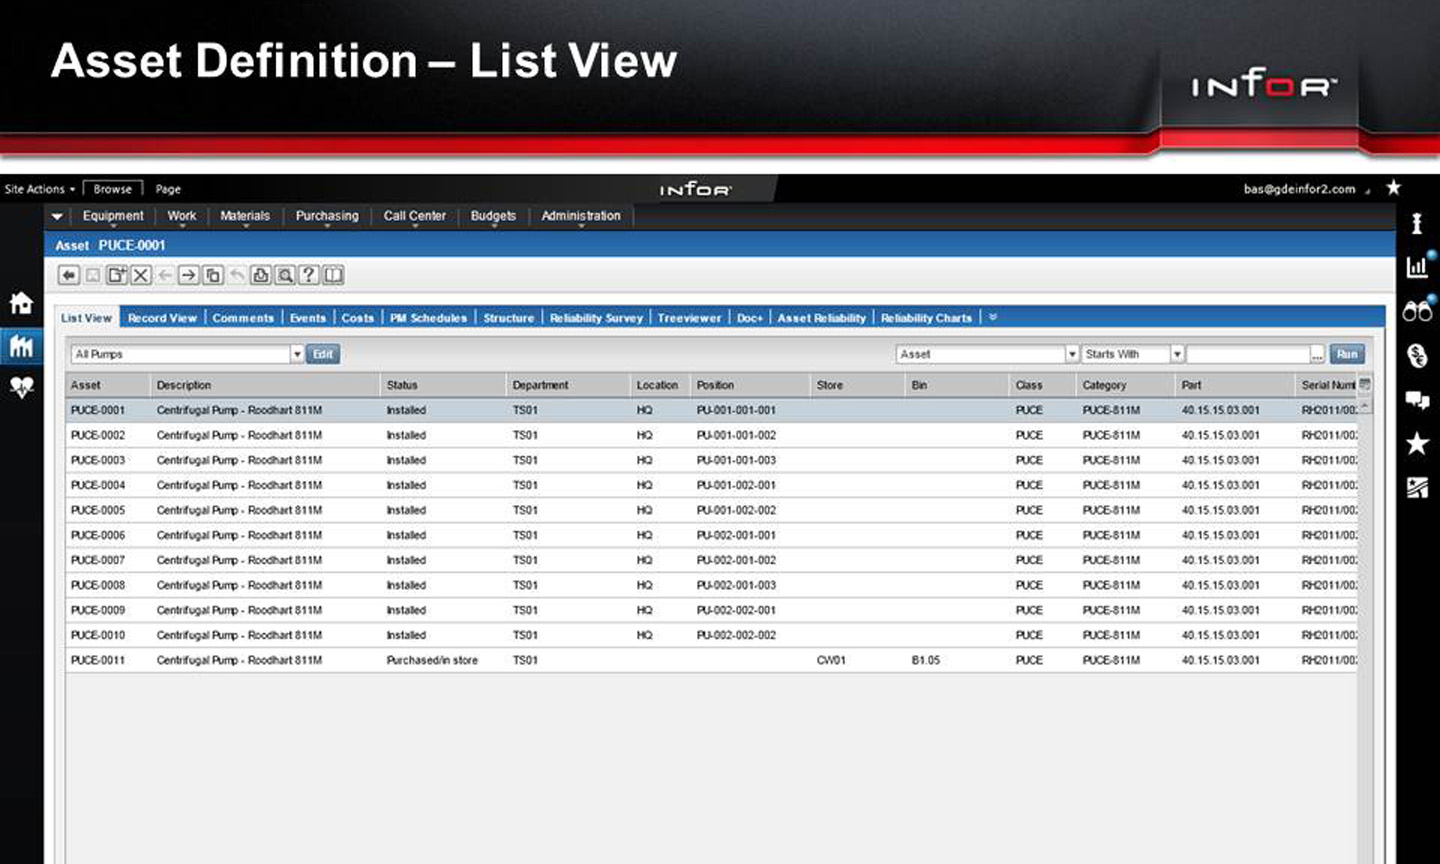The height and width of the screenshot is (864, 1440).
Task: Click the favorites star in right sidebar
Action: [x=1417, y=443]
